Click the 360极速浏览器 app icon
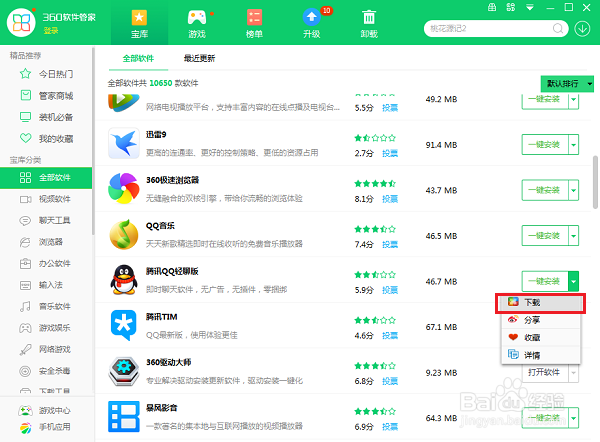This screenshot has height=442, width=600. pos(124,189)
